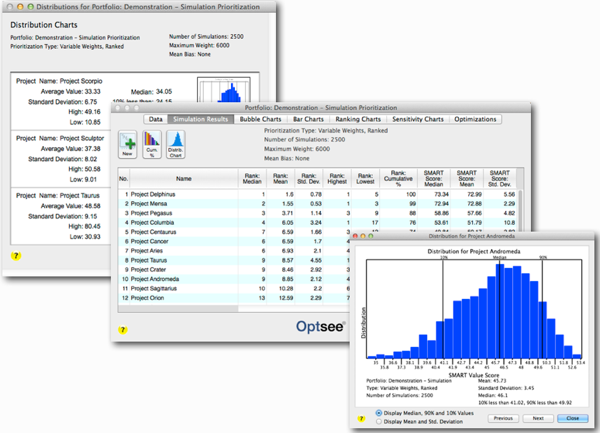600x433 pixels.
Task: Open the Cum. % chart icon
Action: [152, 144]
